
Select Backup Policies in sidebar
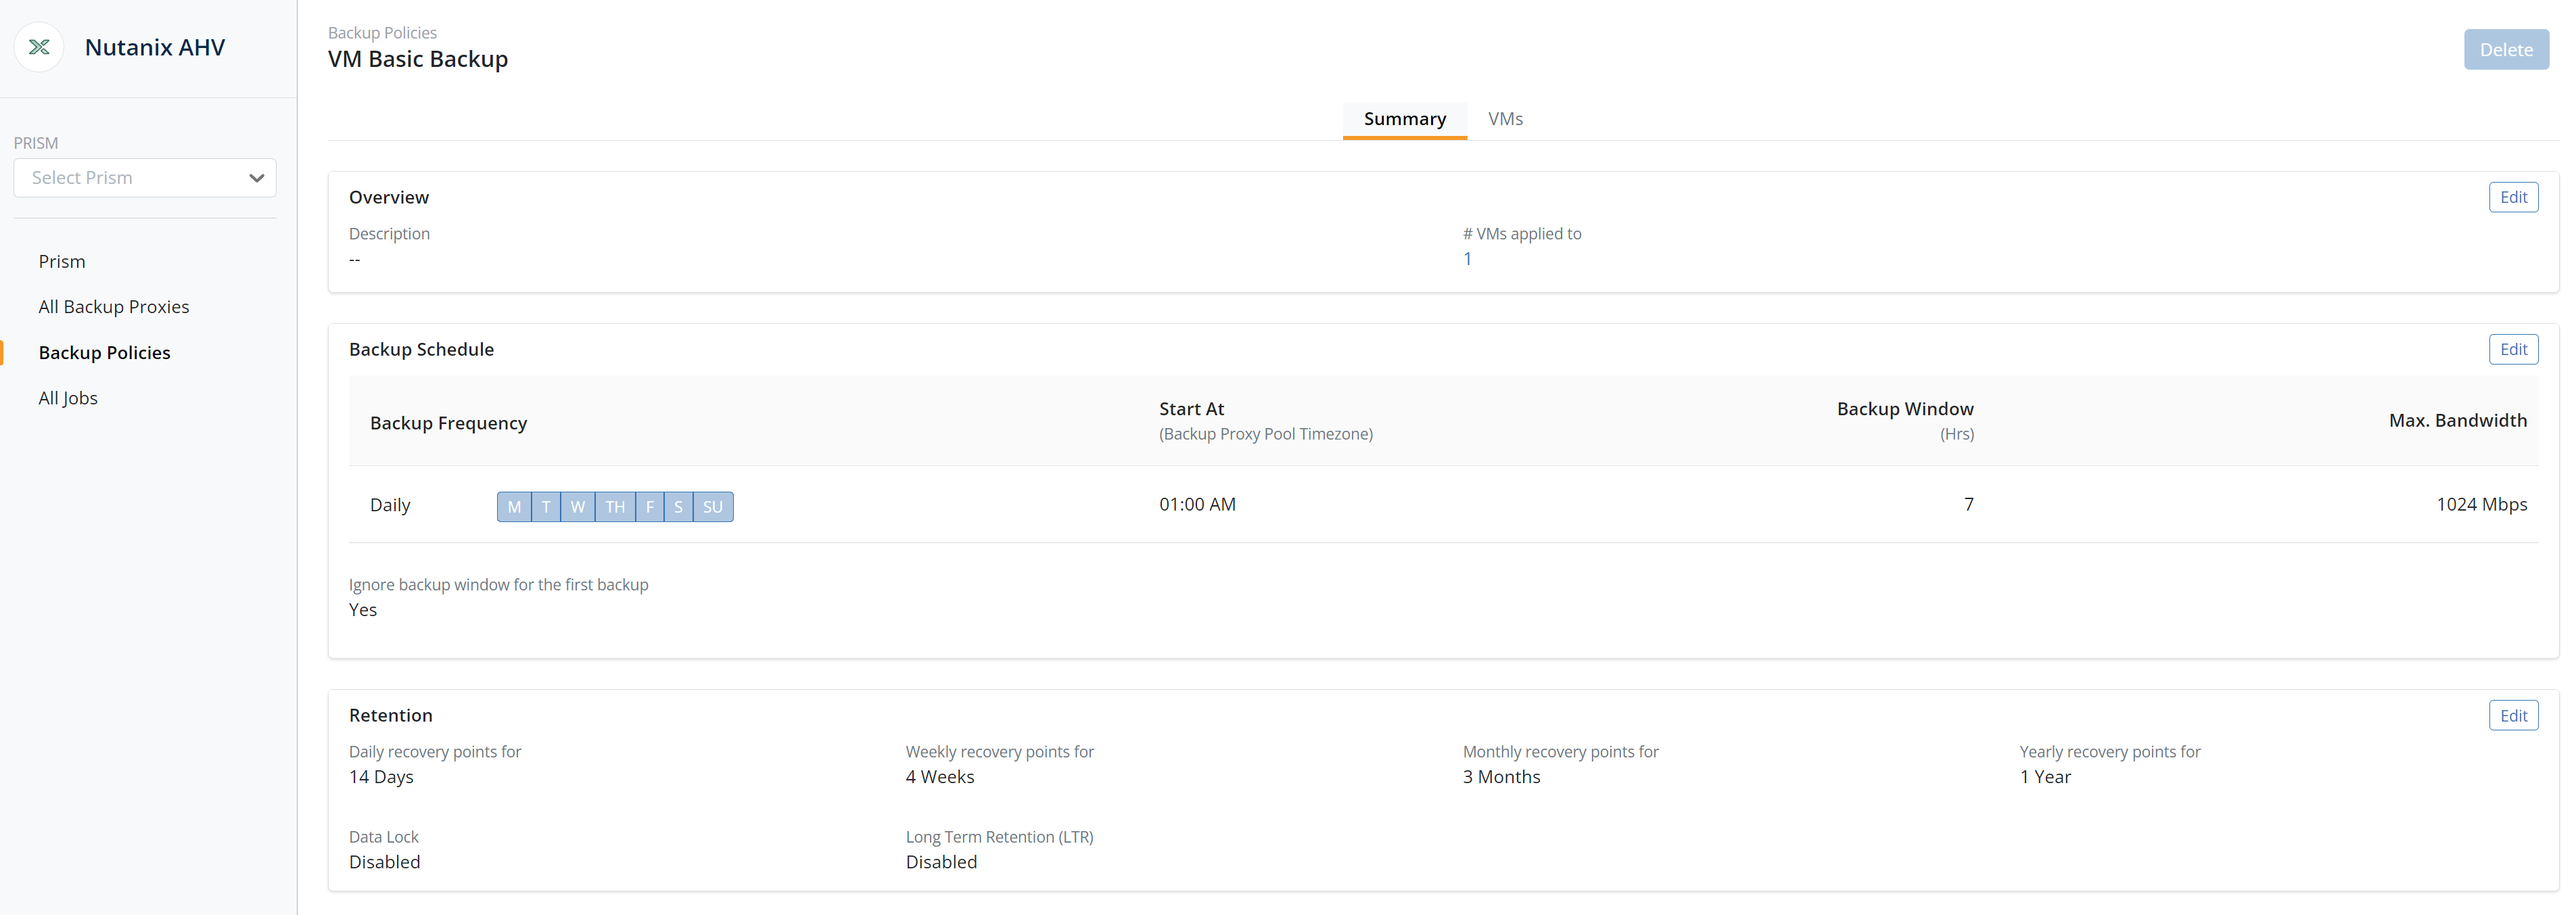(104, 353)
